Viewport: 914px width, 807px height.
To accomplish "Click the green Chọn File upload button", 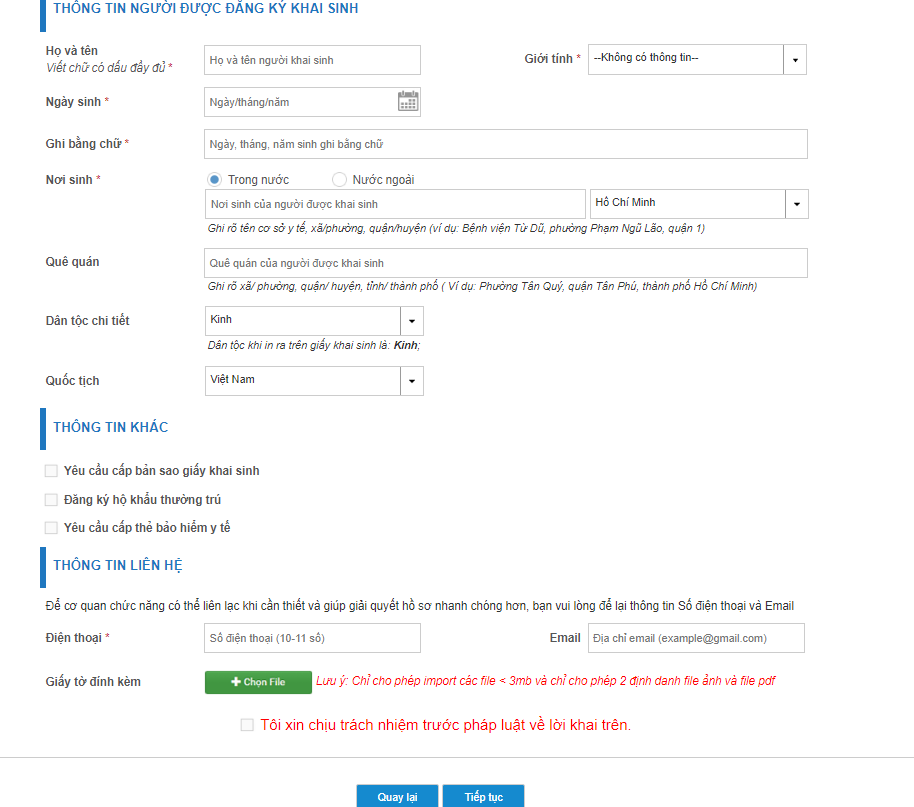I will pos(258,682).
